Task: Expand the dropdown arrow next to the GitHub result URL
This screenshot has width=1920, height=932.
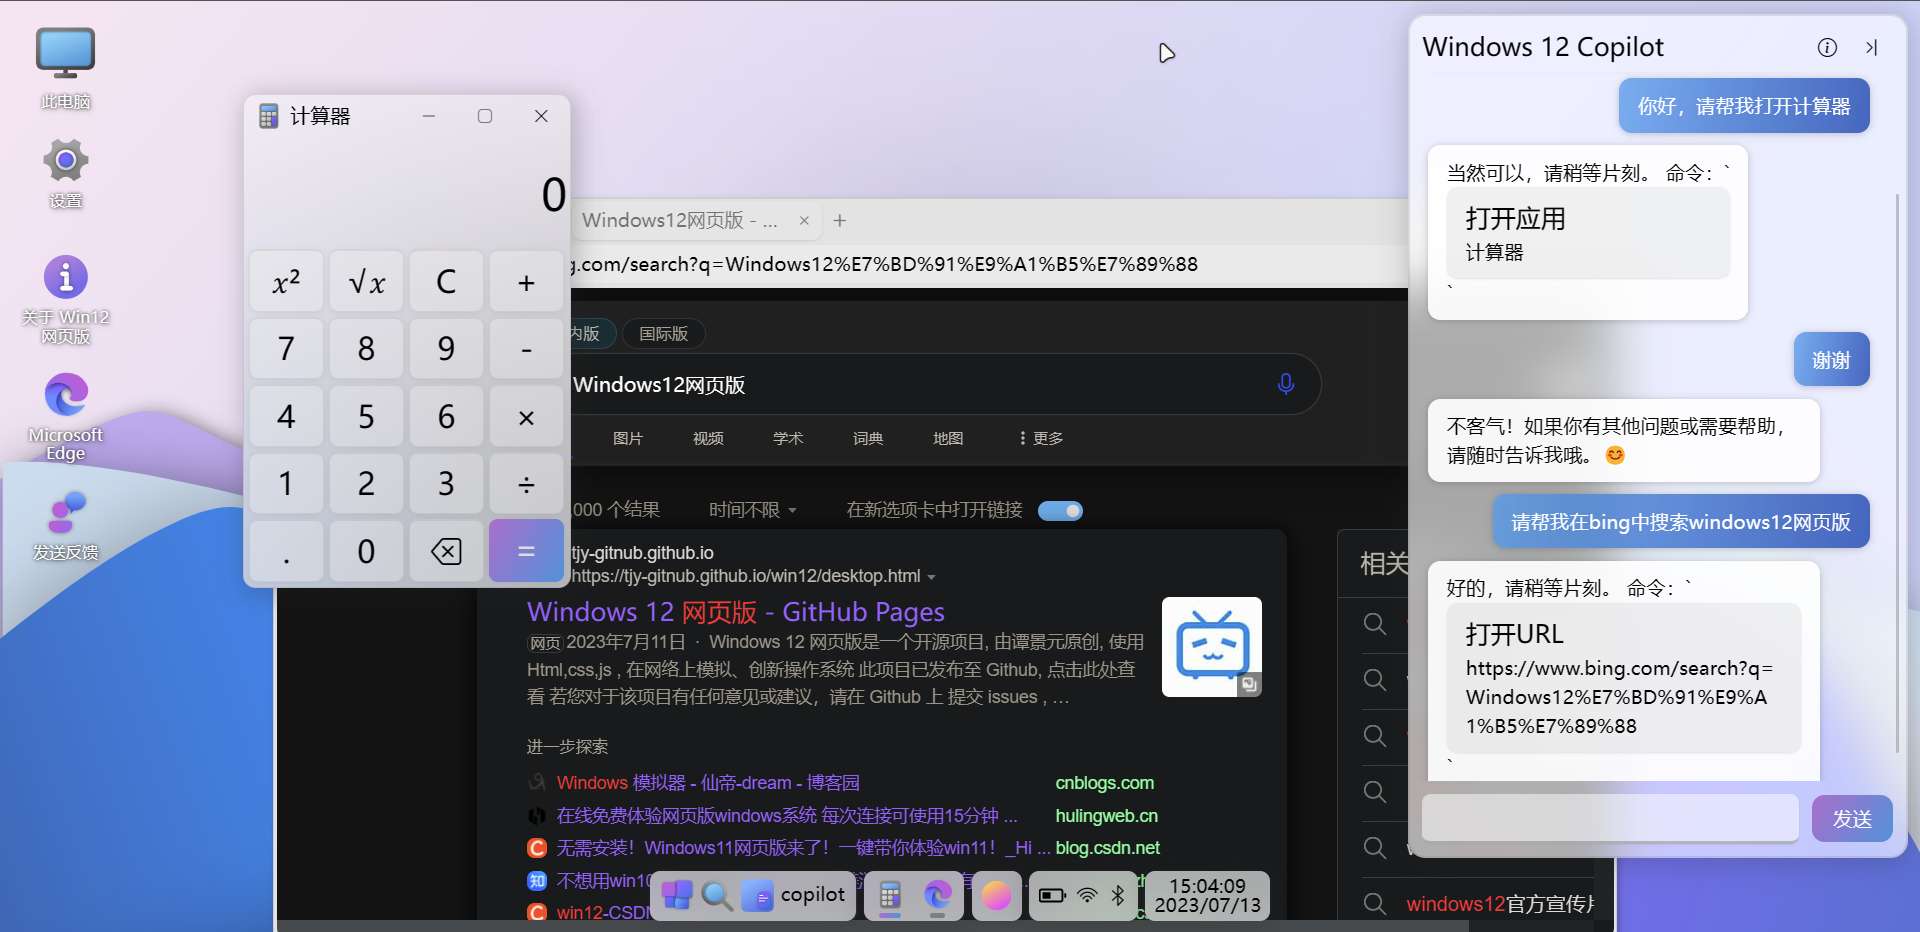Action: click(x=933, y=576)
